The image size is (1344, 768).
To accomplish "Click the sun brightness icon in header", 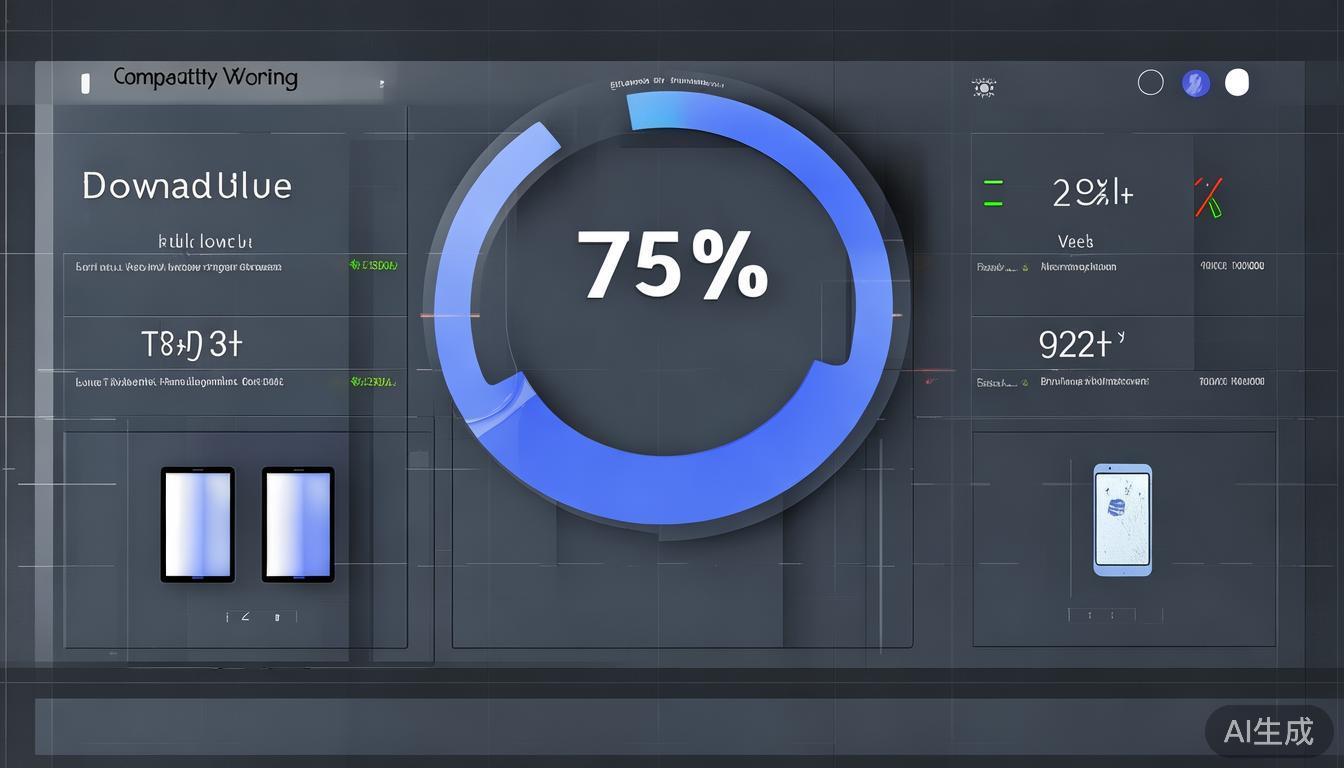I will pos(984,88).
